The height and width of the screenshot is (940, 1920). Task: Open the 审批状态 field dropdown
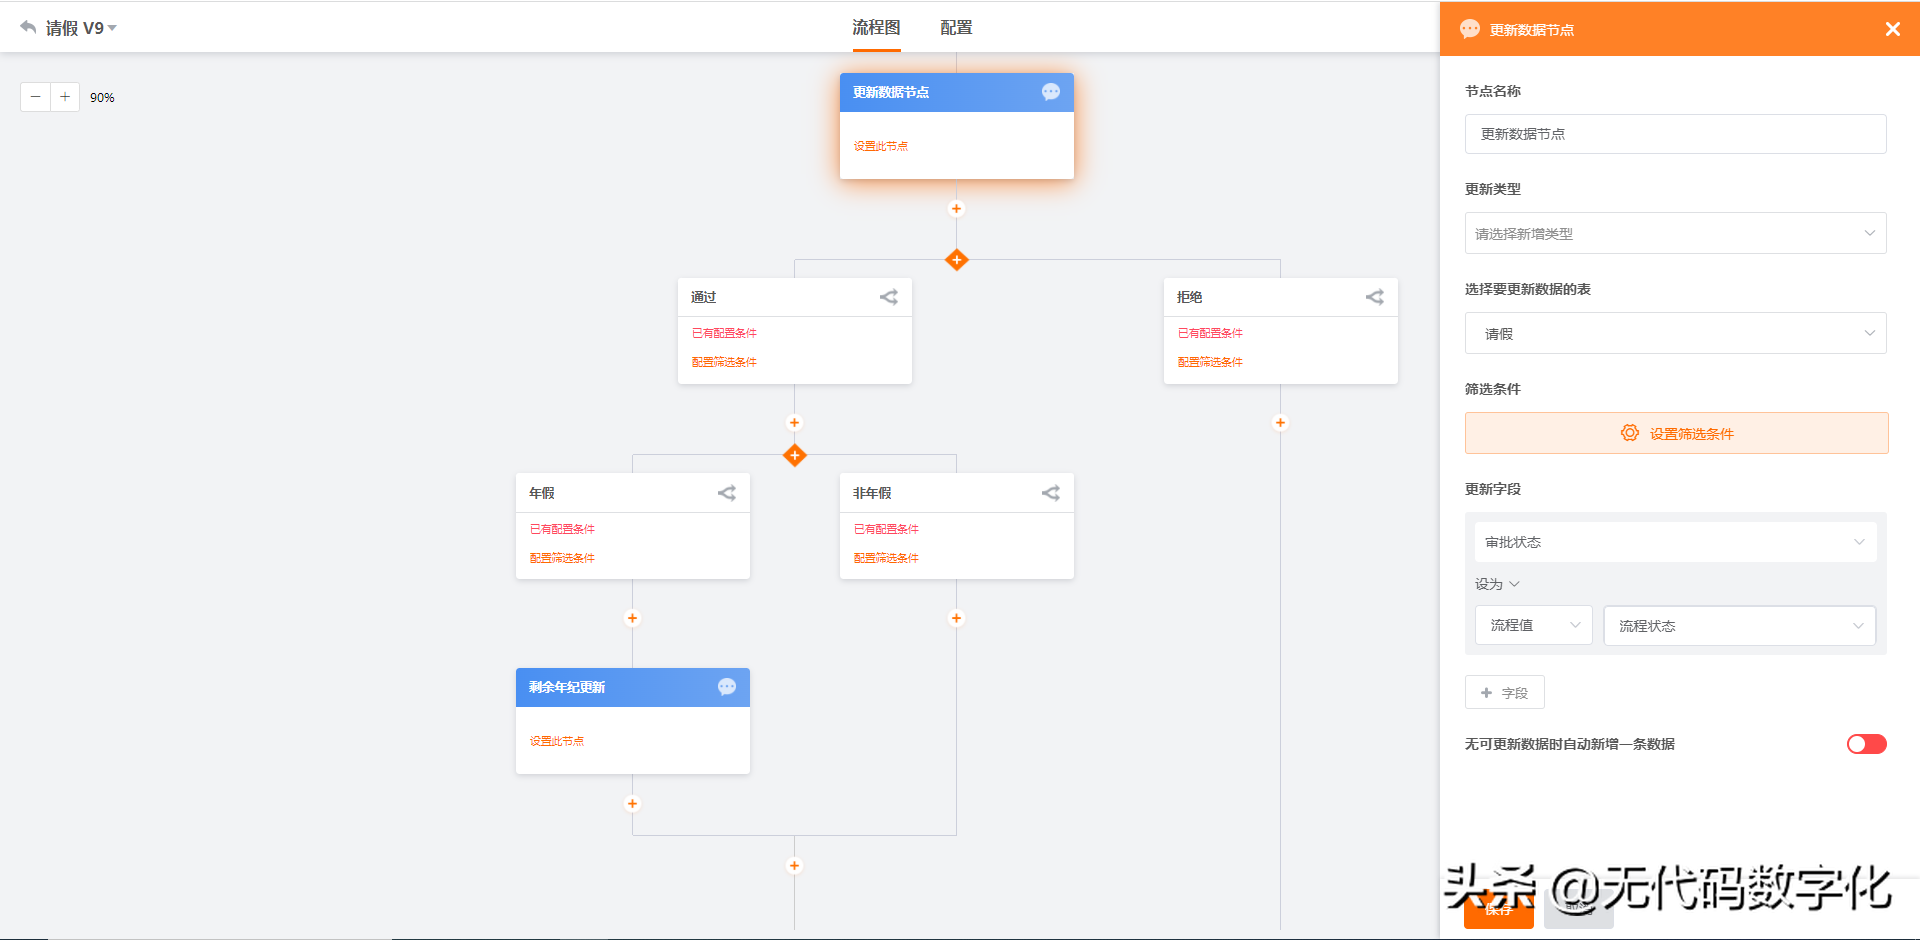(x=1675, y=542)
